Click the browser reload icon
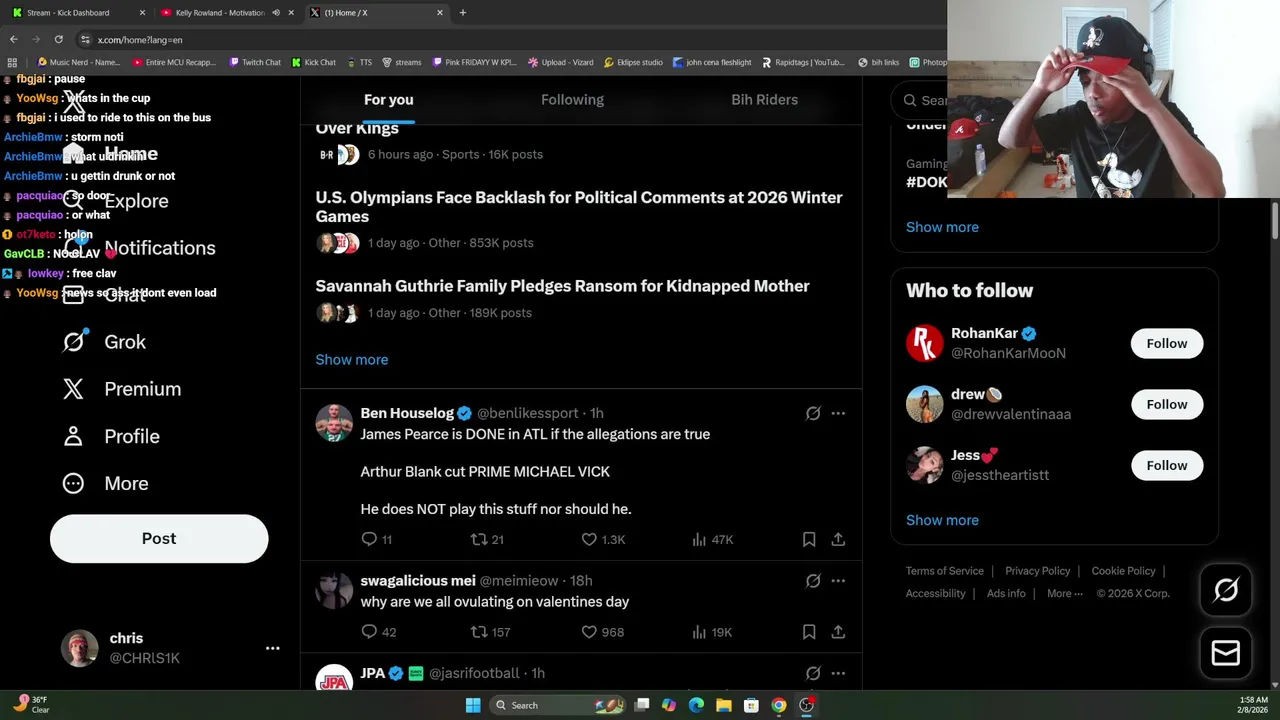This screenshot has width=1280, height=720. (x=59, y=39)
